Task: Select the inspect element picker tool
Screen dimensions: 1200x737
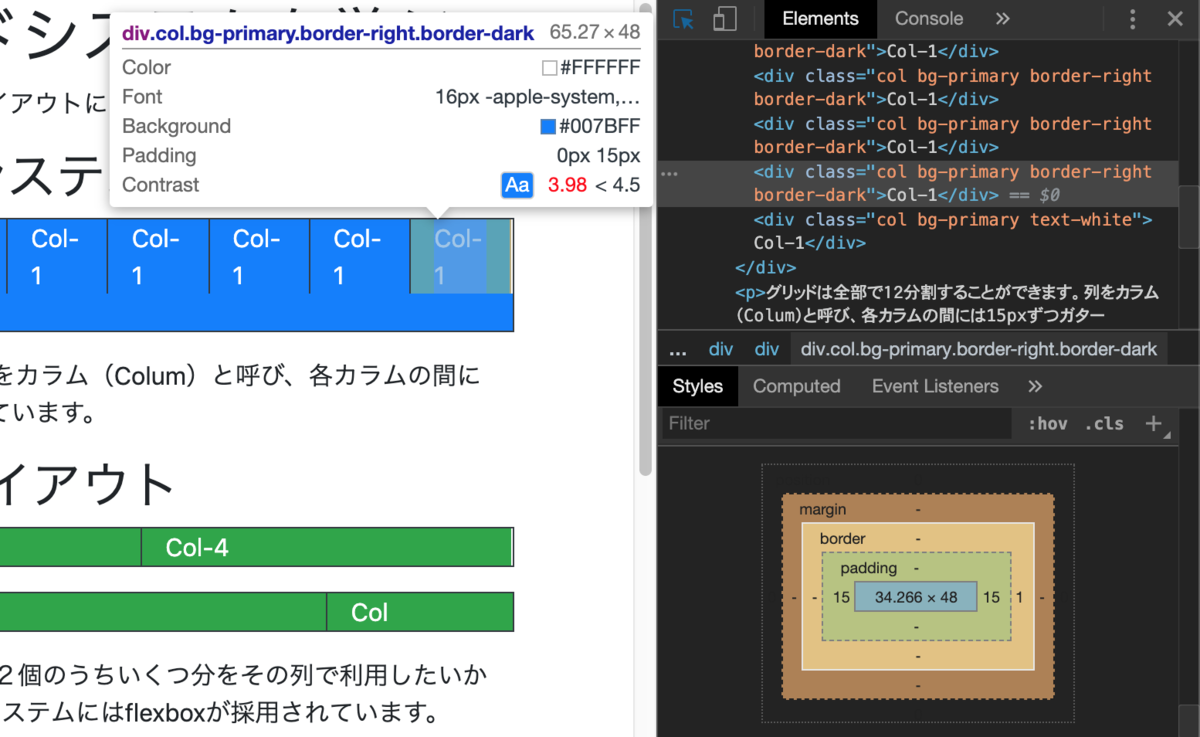Action: coord(683,19)
